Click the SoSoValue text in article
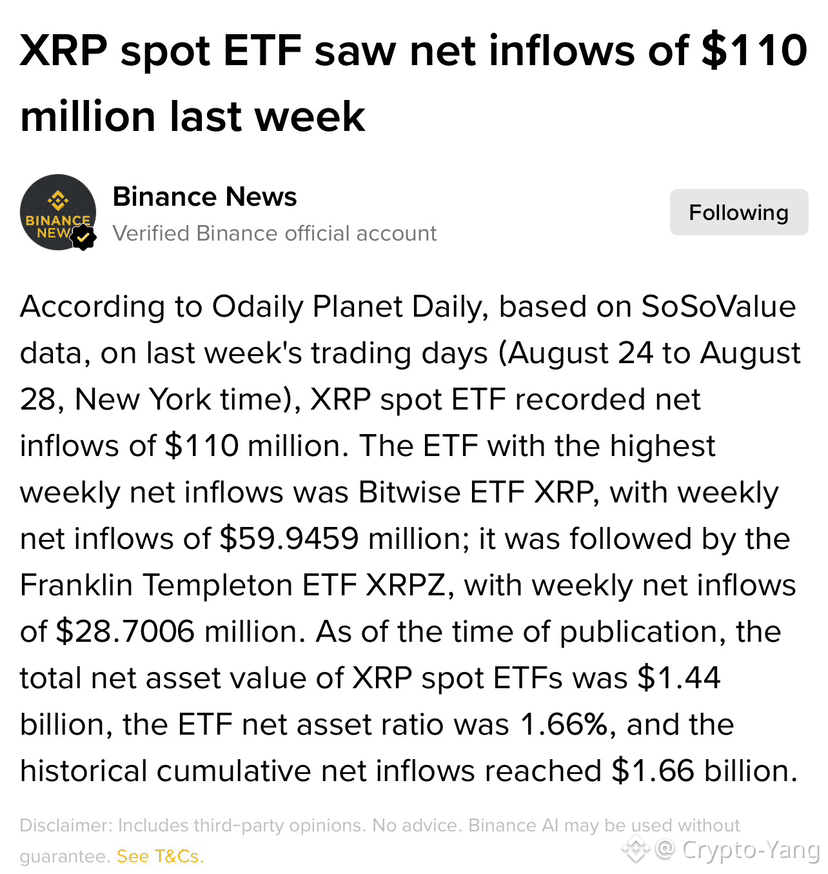The height and width of the screenshot is (874, 828). point(718,307)
